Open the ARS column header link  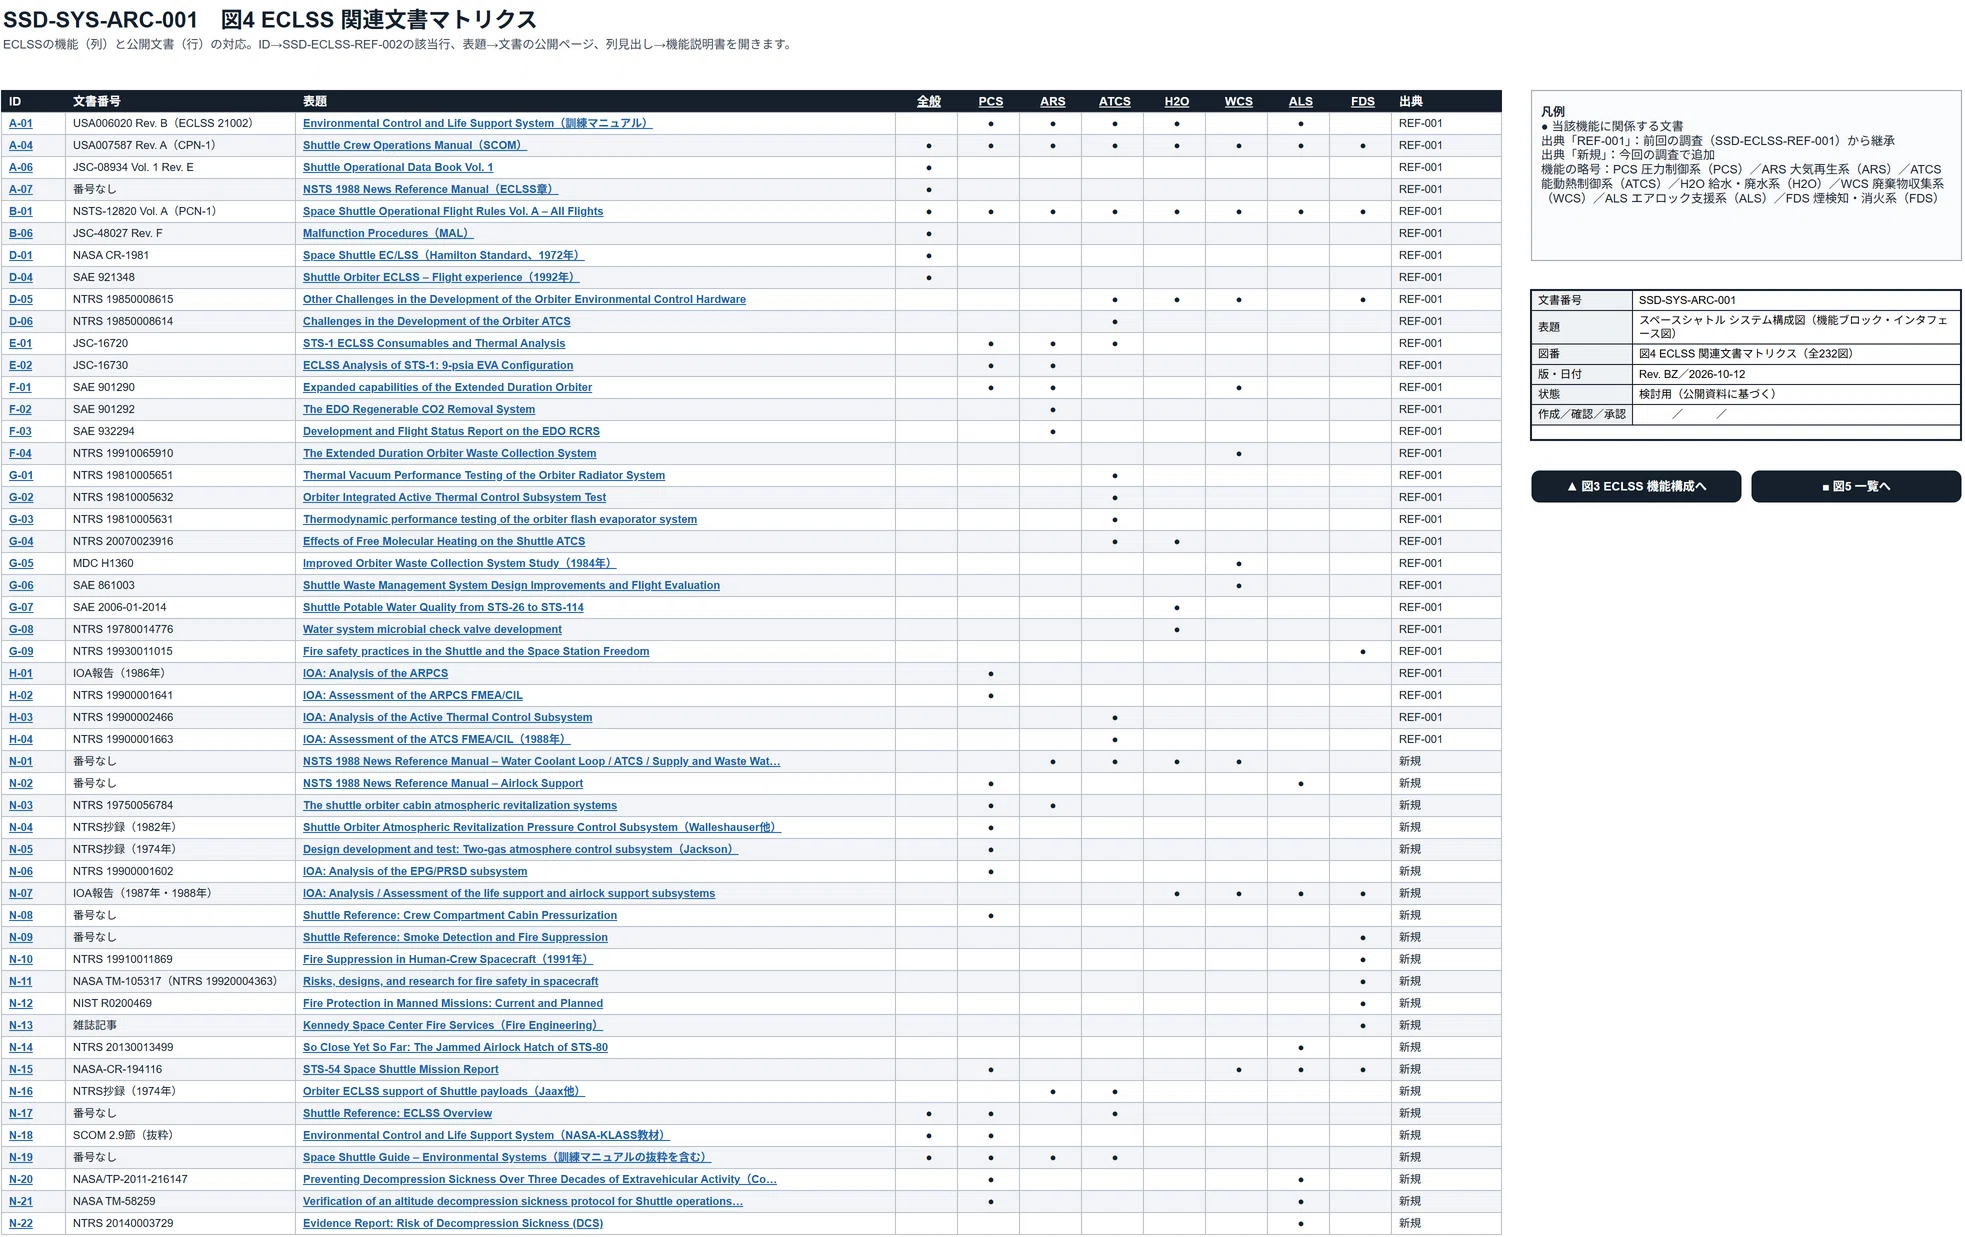click(x=1052, y=101)
